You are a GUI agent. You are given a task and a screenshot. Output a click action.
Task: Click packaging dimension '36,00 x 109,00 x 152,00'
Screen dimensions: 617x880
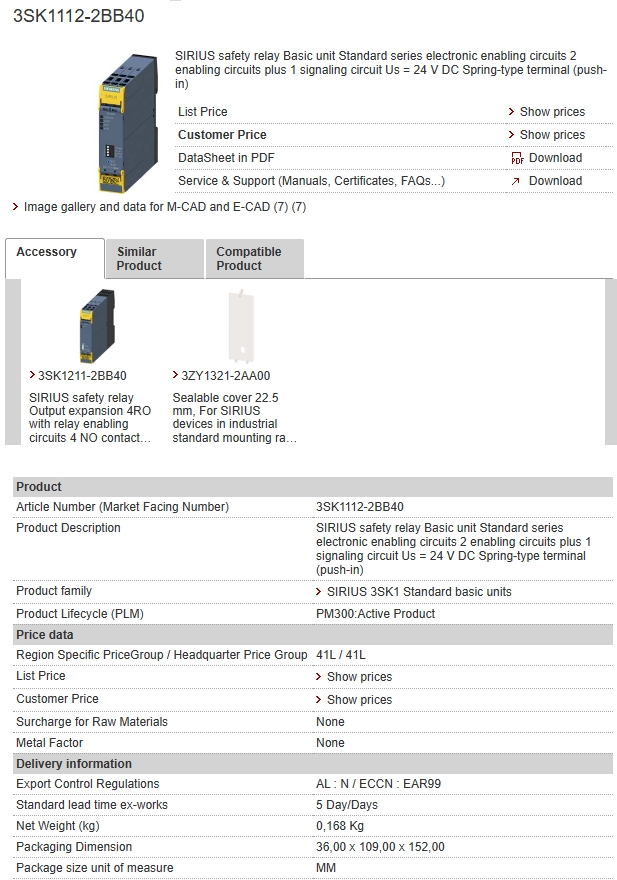pyautogui.click(x=380, y=847)
